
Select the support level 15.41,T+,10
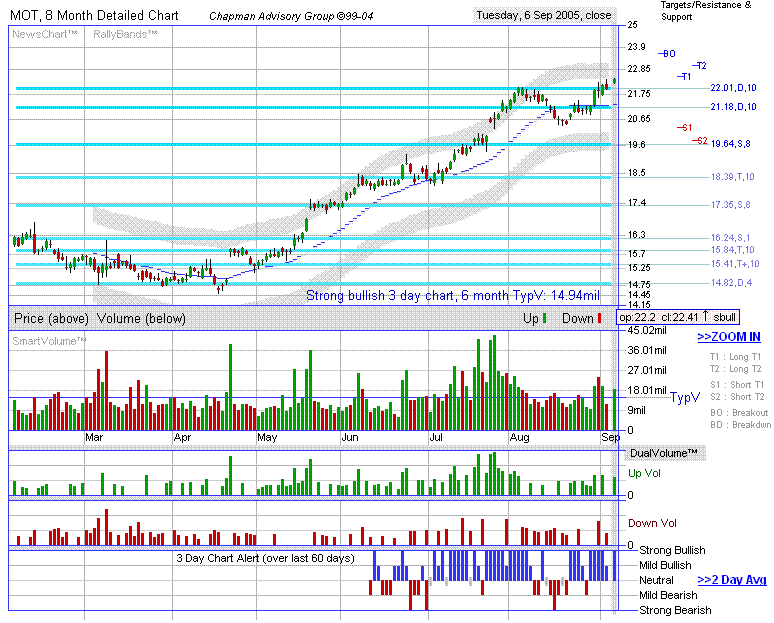click(x=735, y=264)
